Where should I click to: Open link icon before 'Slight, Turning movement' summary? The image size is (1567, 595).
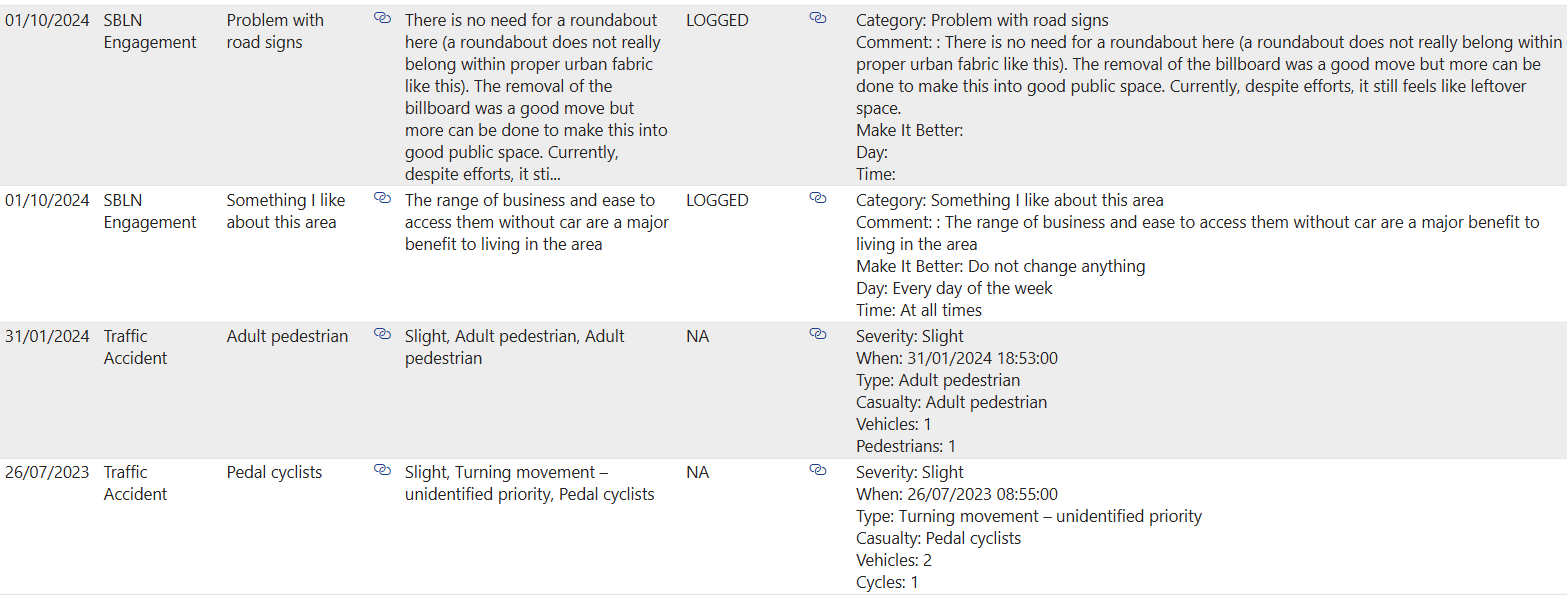(382, 470)
